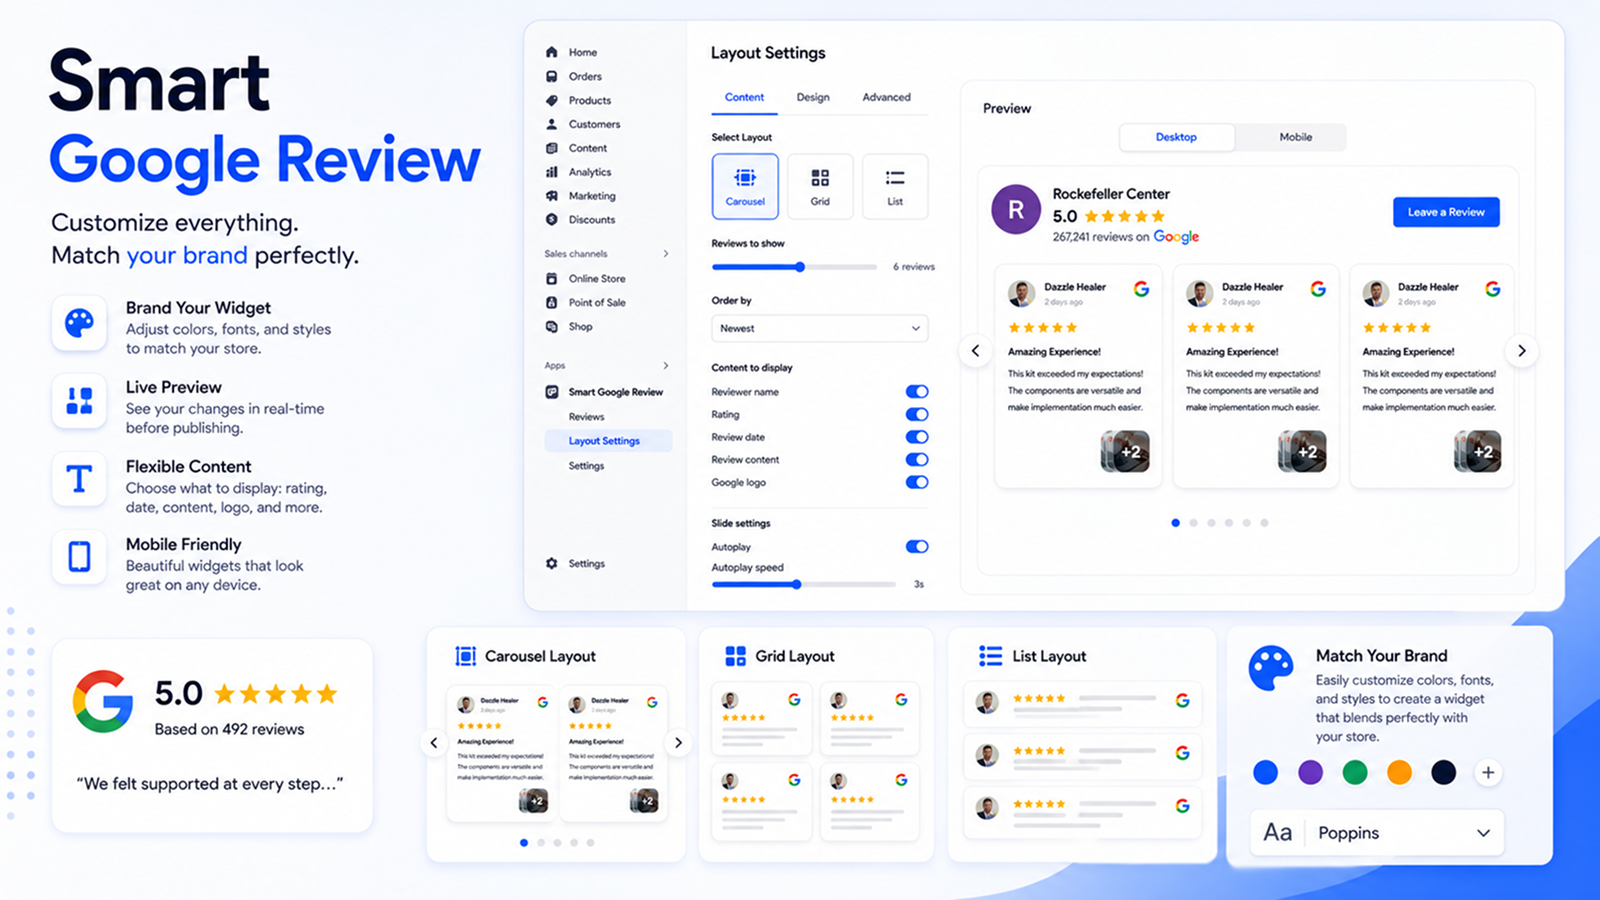Pick the dark navy brand color swatch
1600x900 pixels.
(x=1444, y=772)
